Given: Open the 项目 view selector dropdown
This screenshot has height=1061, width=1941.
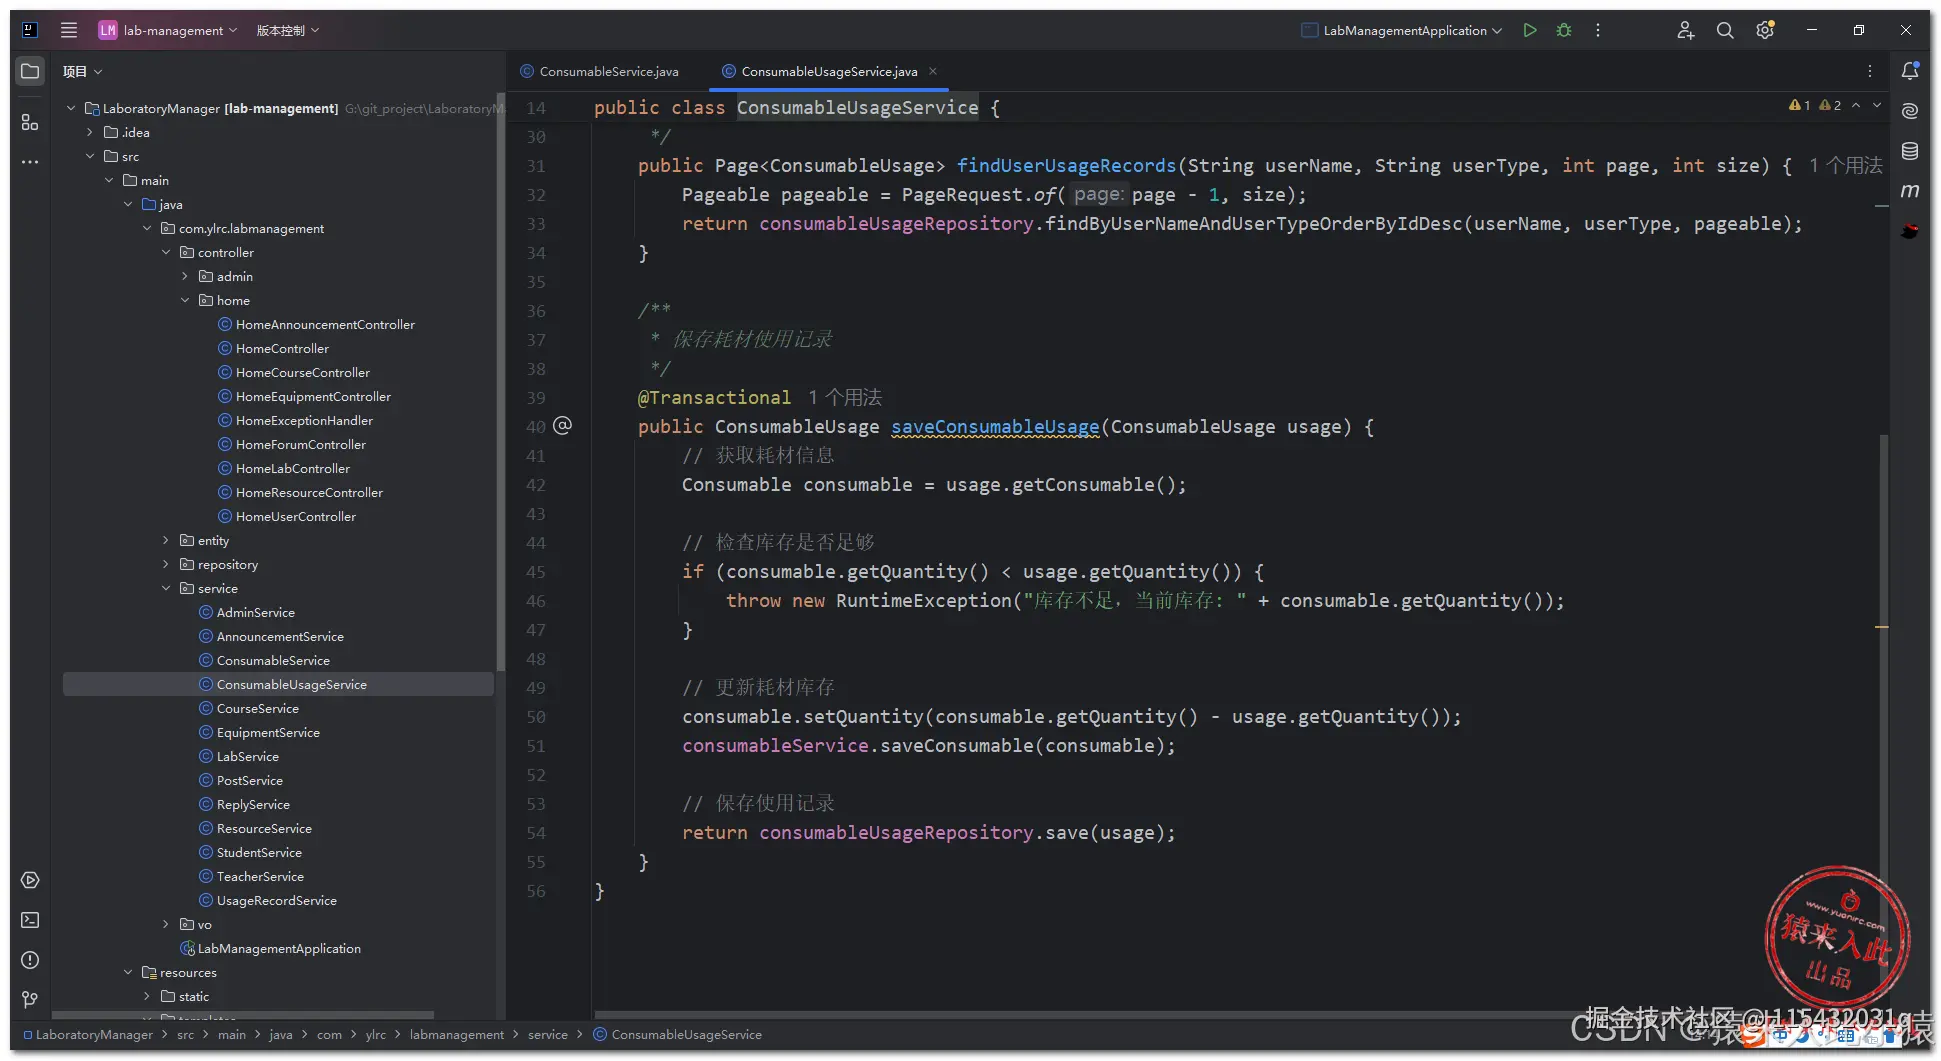Looking at the screenshot, I should [83, 71].
